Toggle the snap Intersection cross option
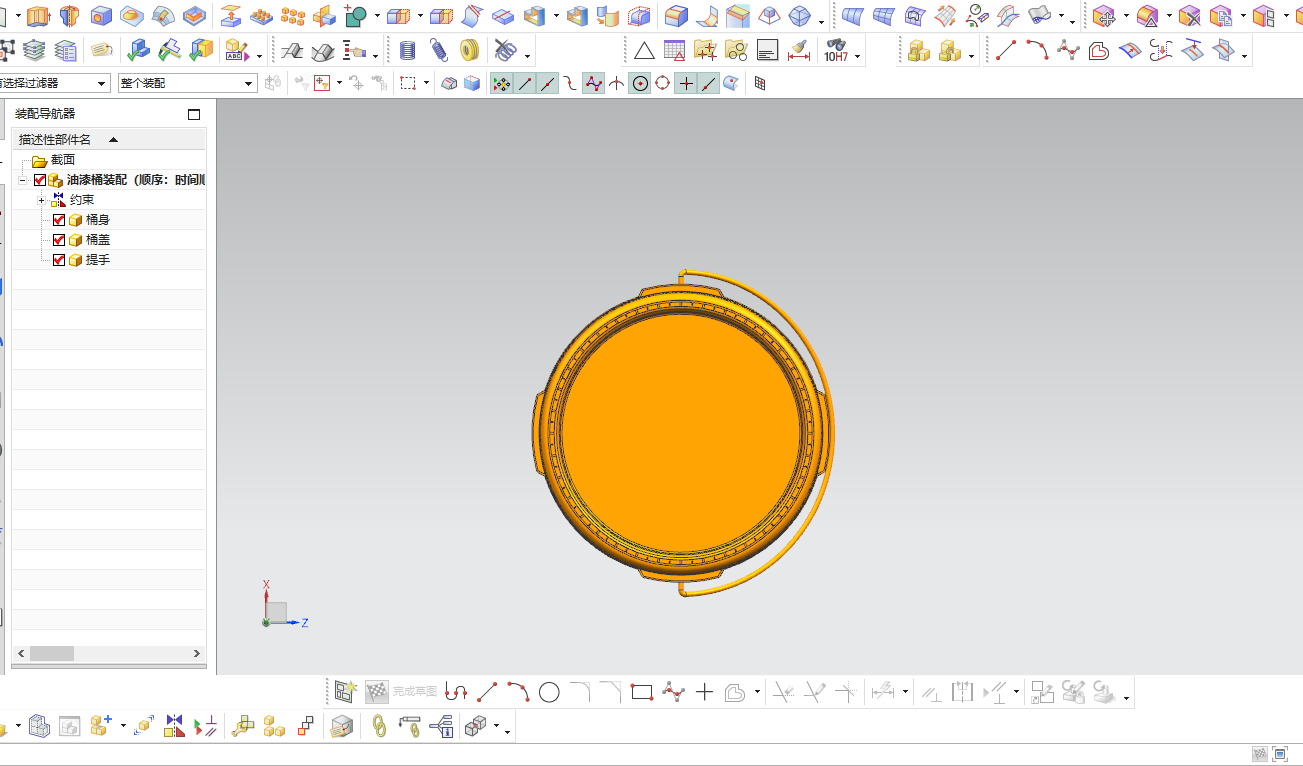1303x766 pixels. (617, 84)
